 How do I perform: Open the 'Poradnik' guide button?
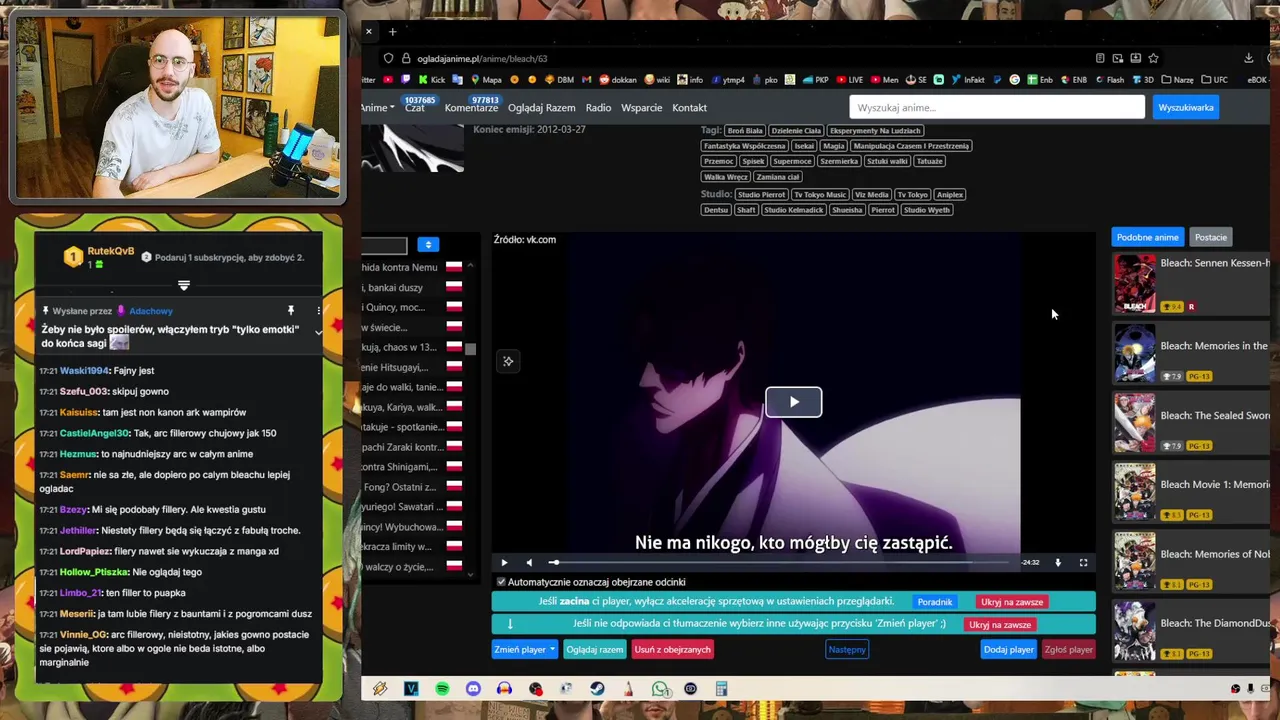pyautogui.click(x=934, y=602)
